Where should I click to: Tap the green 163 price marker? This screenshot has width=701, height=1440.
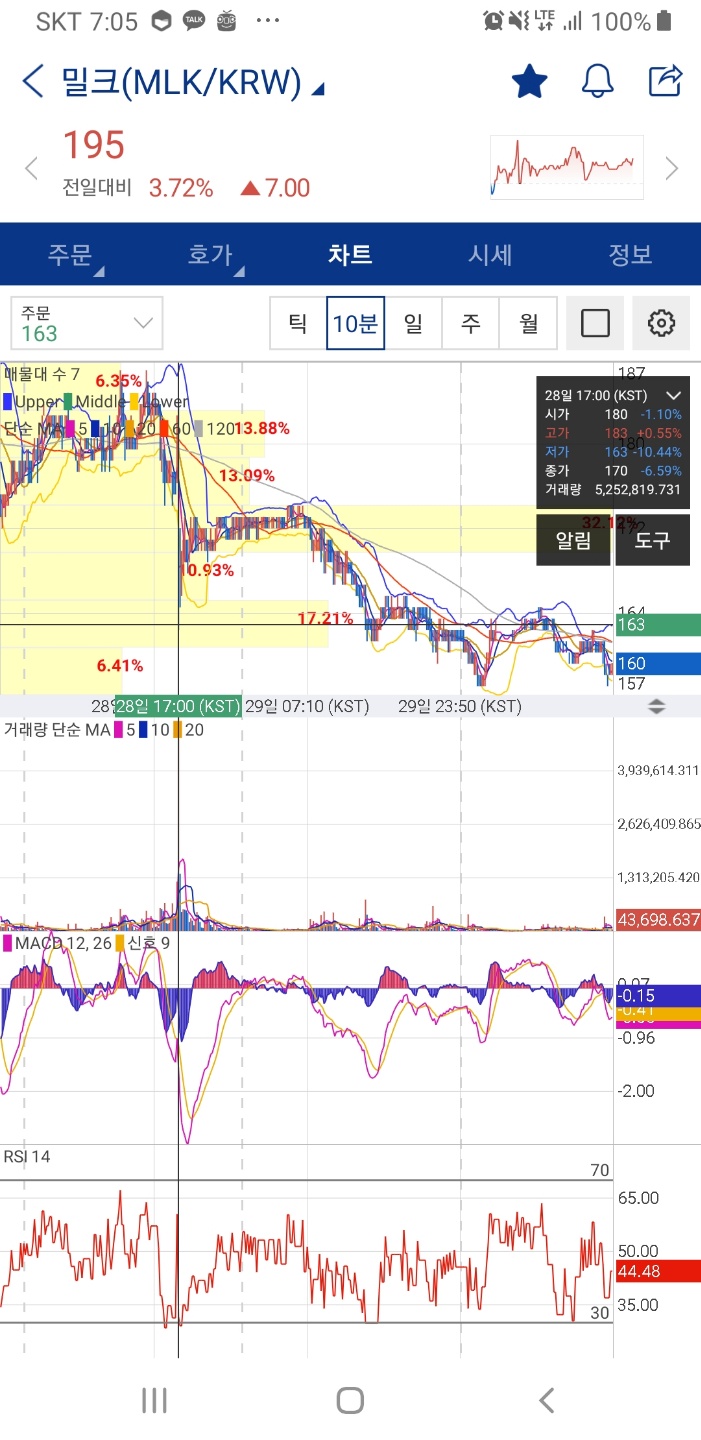[657, 625]
